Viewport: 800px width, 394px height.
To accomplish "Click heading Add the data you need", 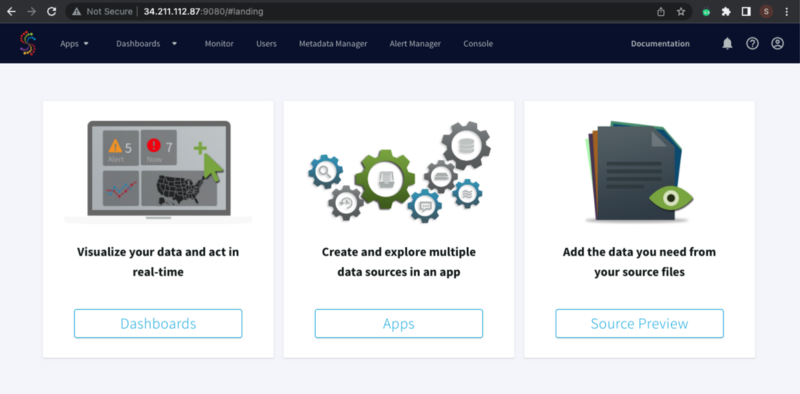I will [x=639, y=262].
